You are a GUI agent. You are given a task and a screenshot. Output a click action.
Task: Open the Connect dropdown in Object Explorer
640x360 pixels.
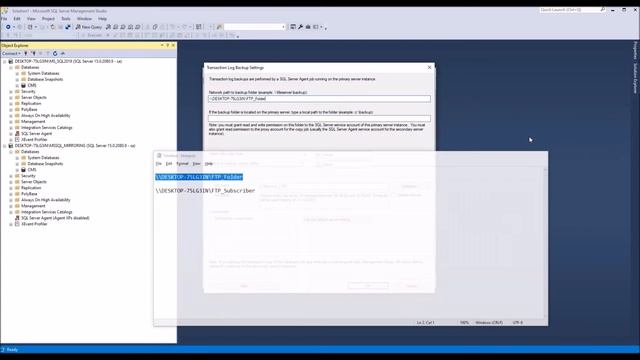click(11, 53)
